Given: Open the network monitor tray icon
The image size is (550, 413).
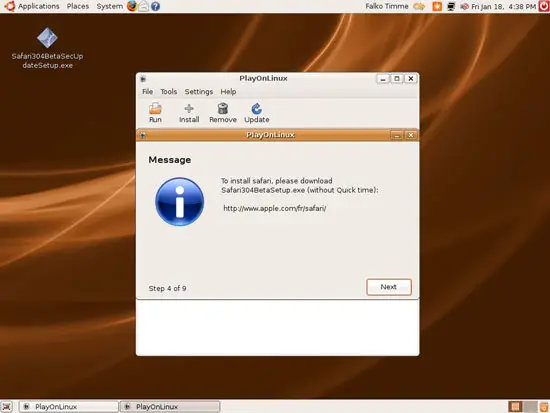Looking at the screenshot, I should [x=451, y=6].
